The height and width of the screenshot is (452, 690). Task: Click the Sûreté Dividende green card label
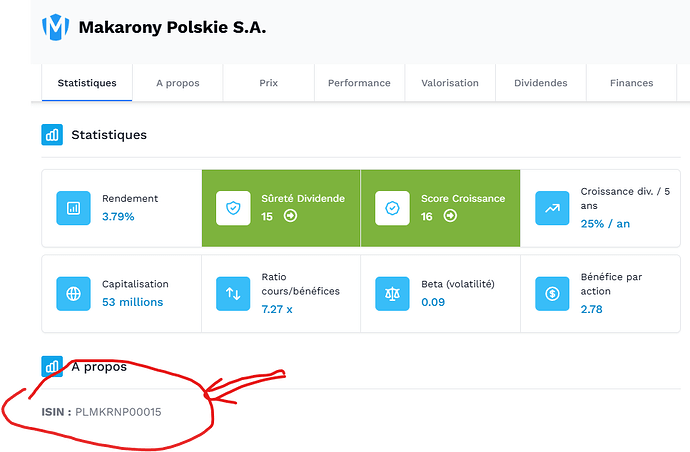303,198
